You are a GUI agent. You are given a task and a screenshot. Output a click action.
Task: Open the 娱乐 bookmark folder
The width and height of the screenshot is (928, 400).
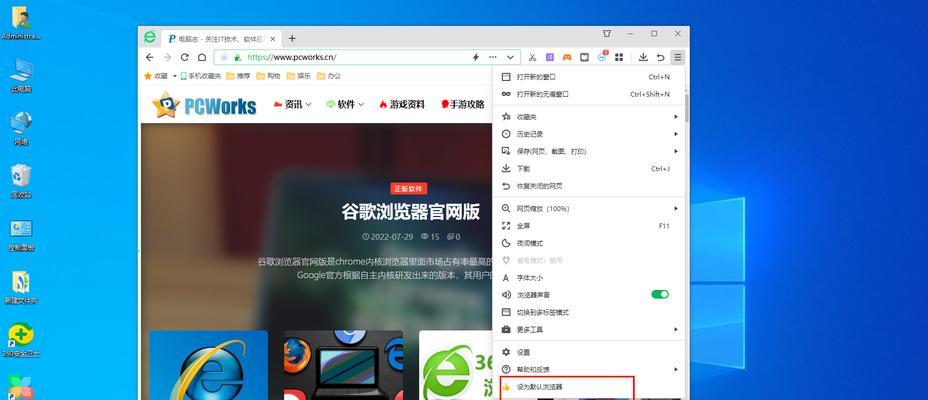[x=299, y=76]
